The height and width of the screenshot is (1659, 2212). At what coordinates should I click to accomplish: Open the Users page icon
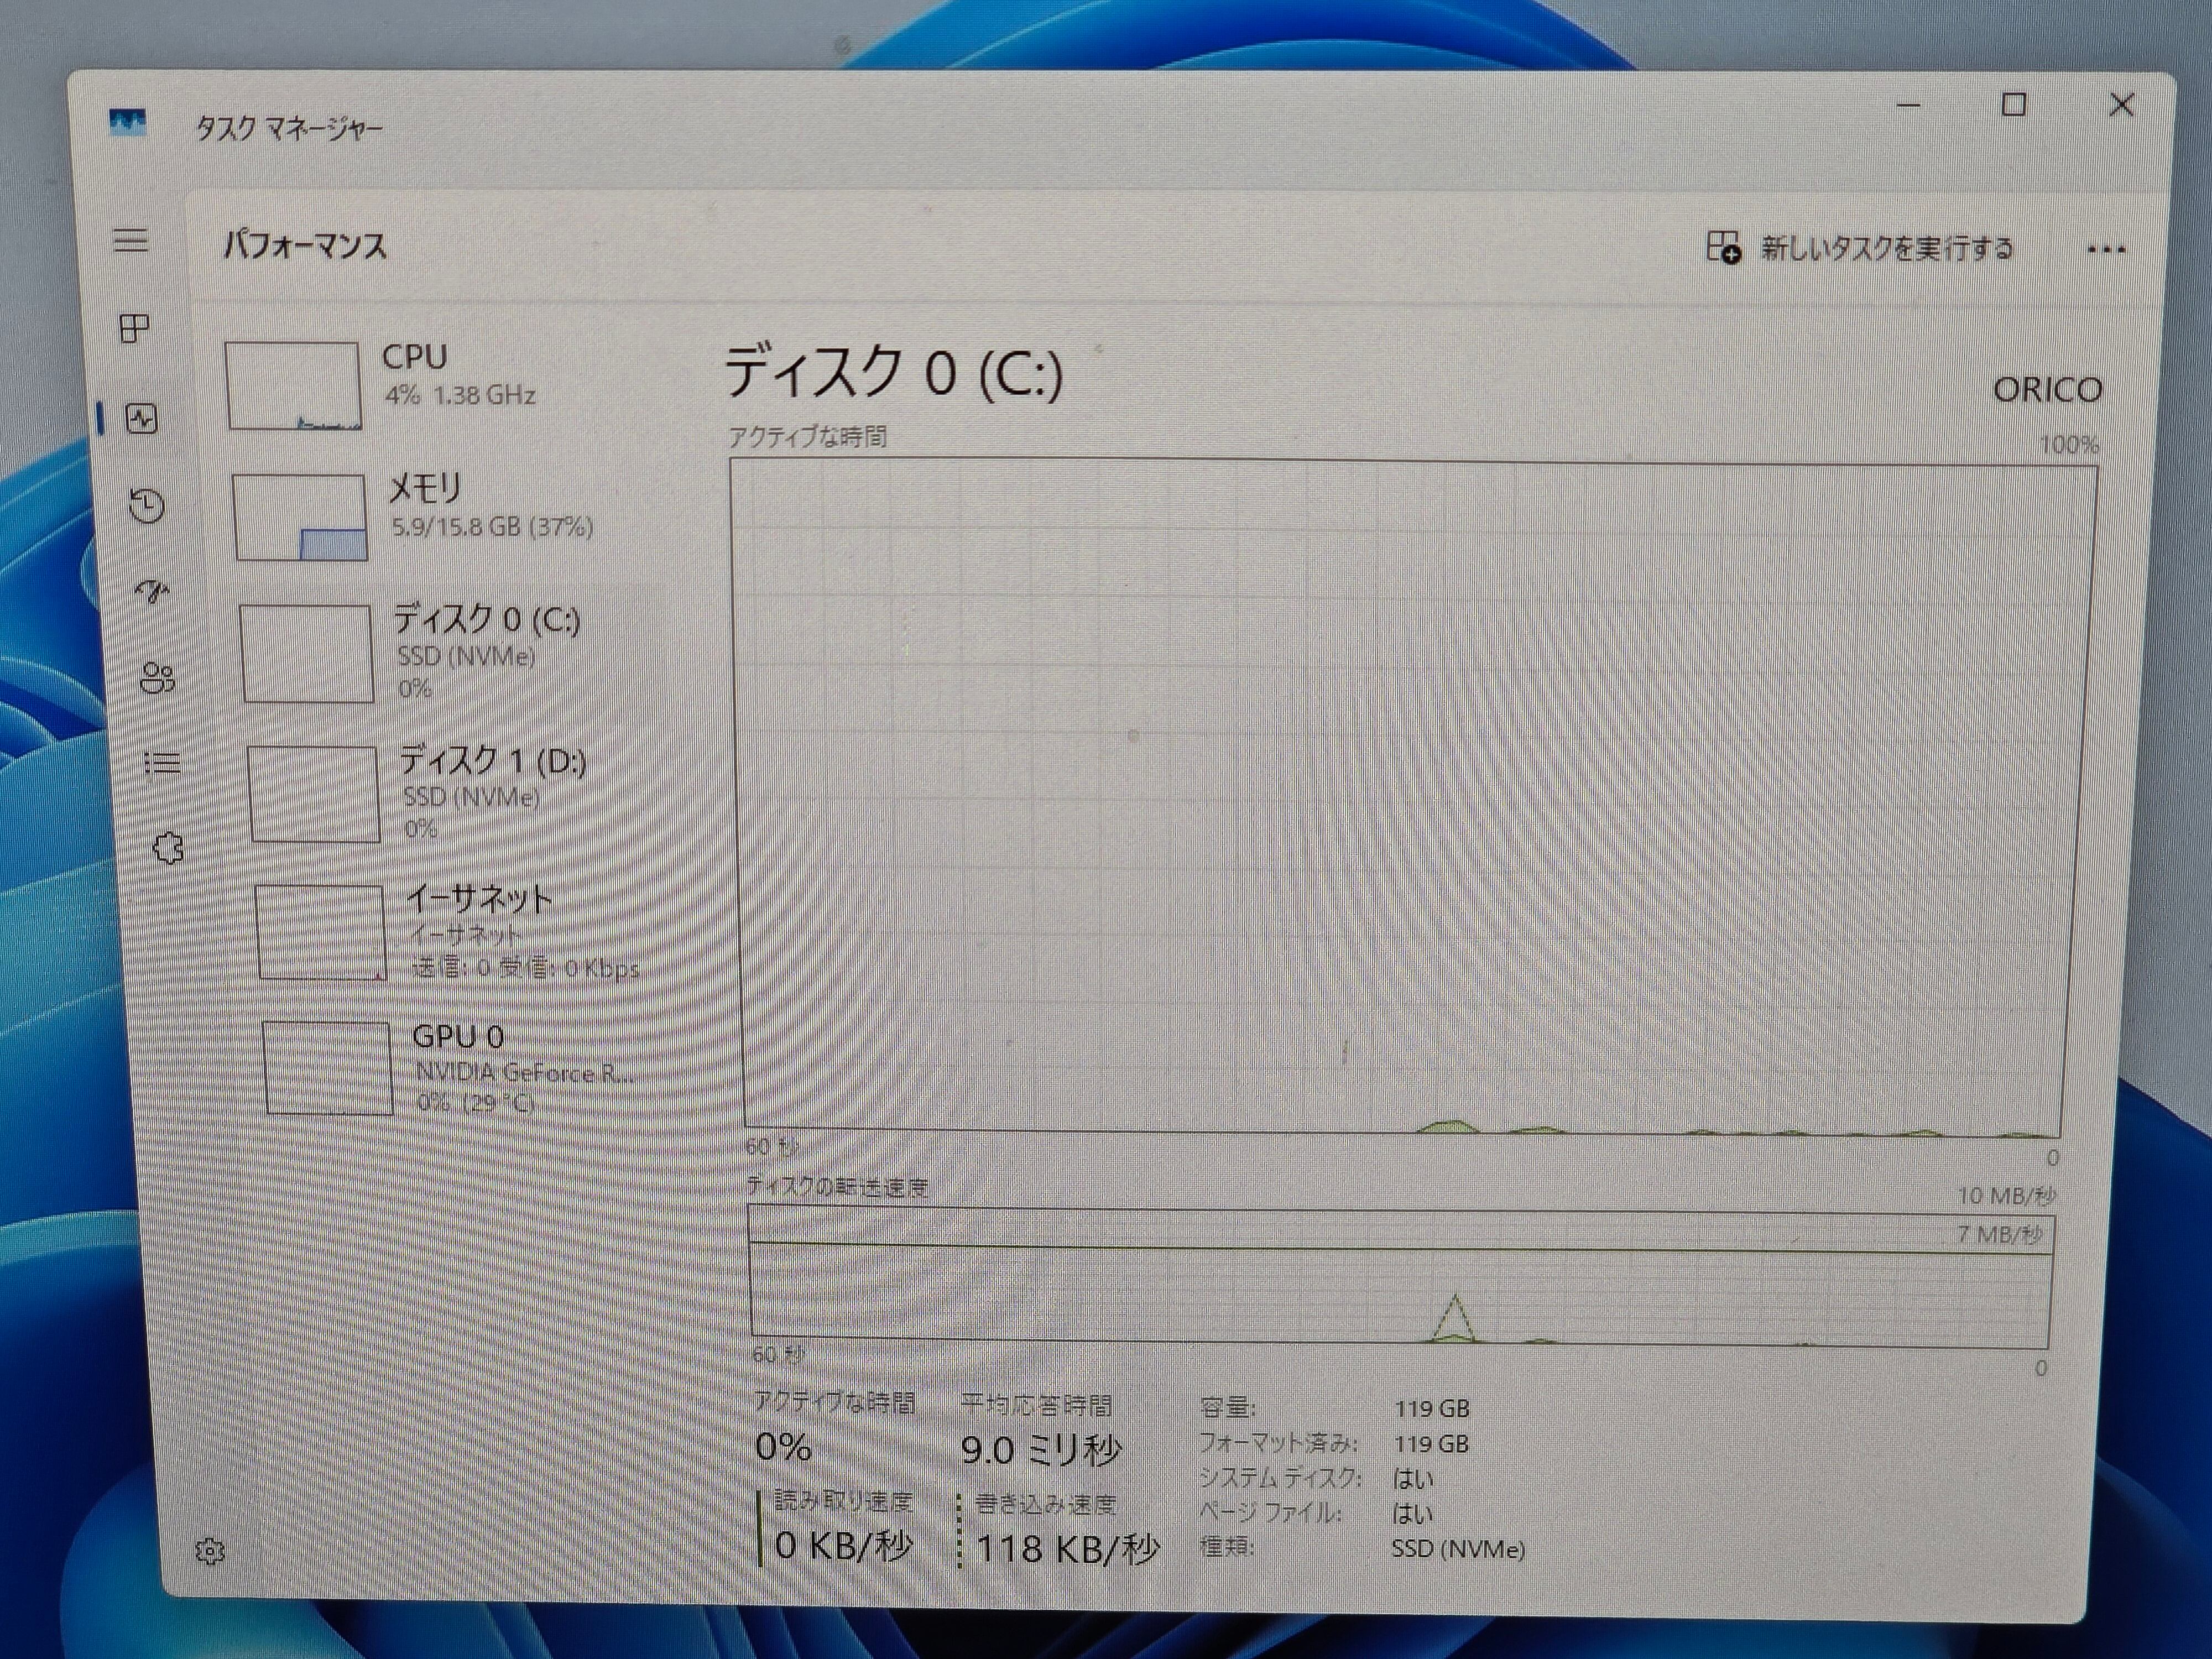(158, 678)
